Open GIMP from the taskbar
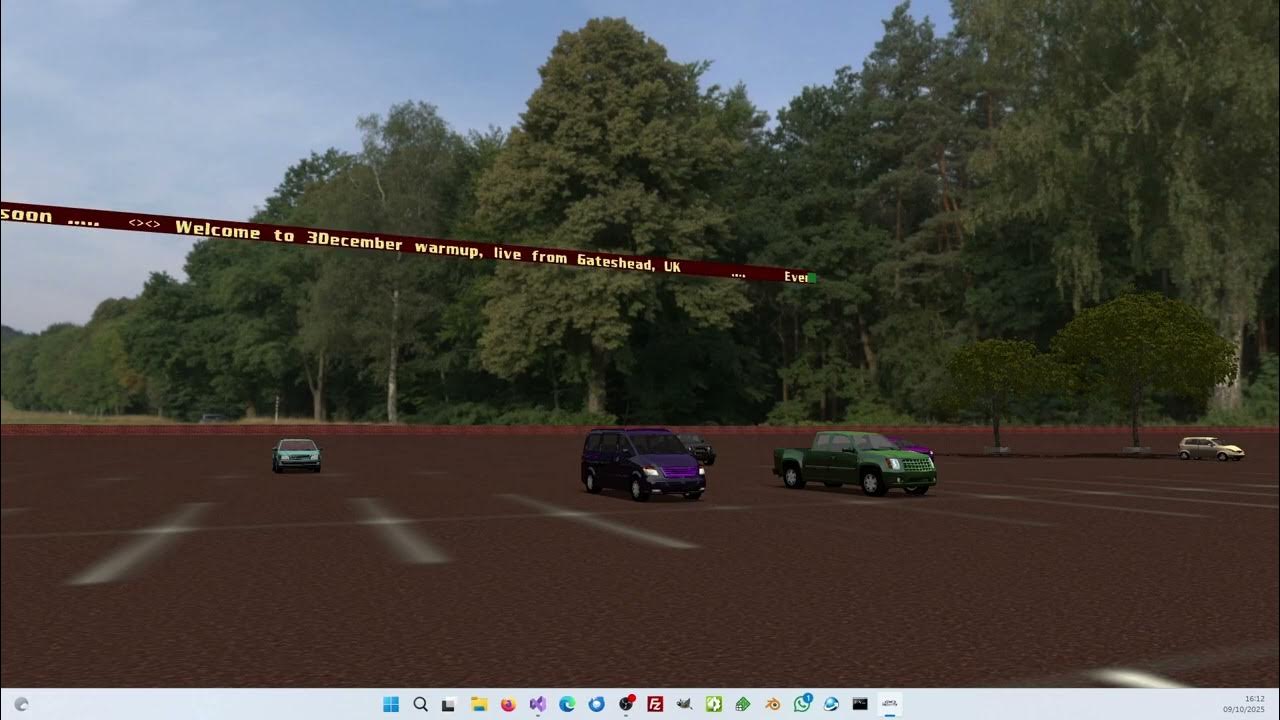Screen dimensions: 1280x720 pos(684,704)
